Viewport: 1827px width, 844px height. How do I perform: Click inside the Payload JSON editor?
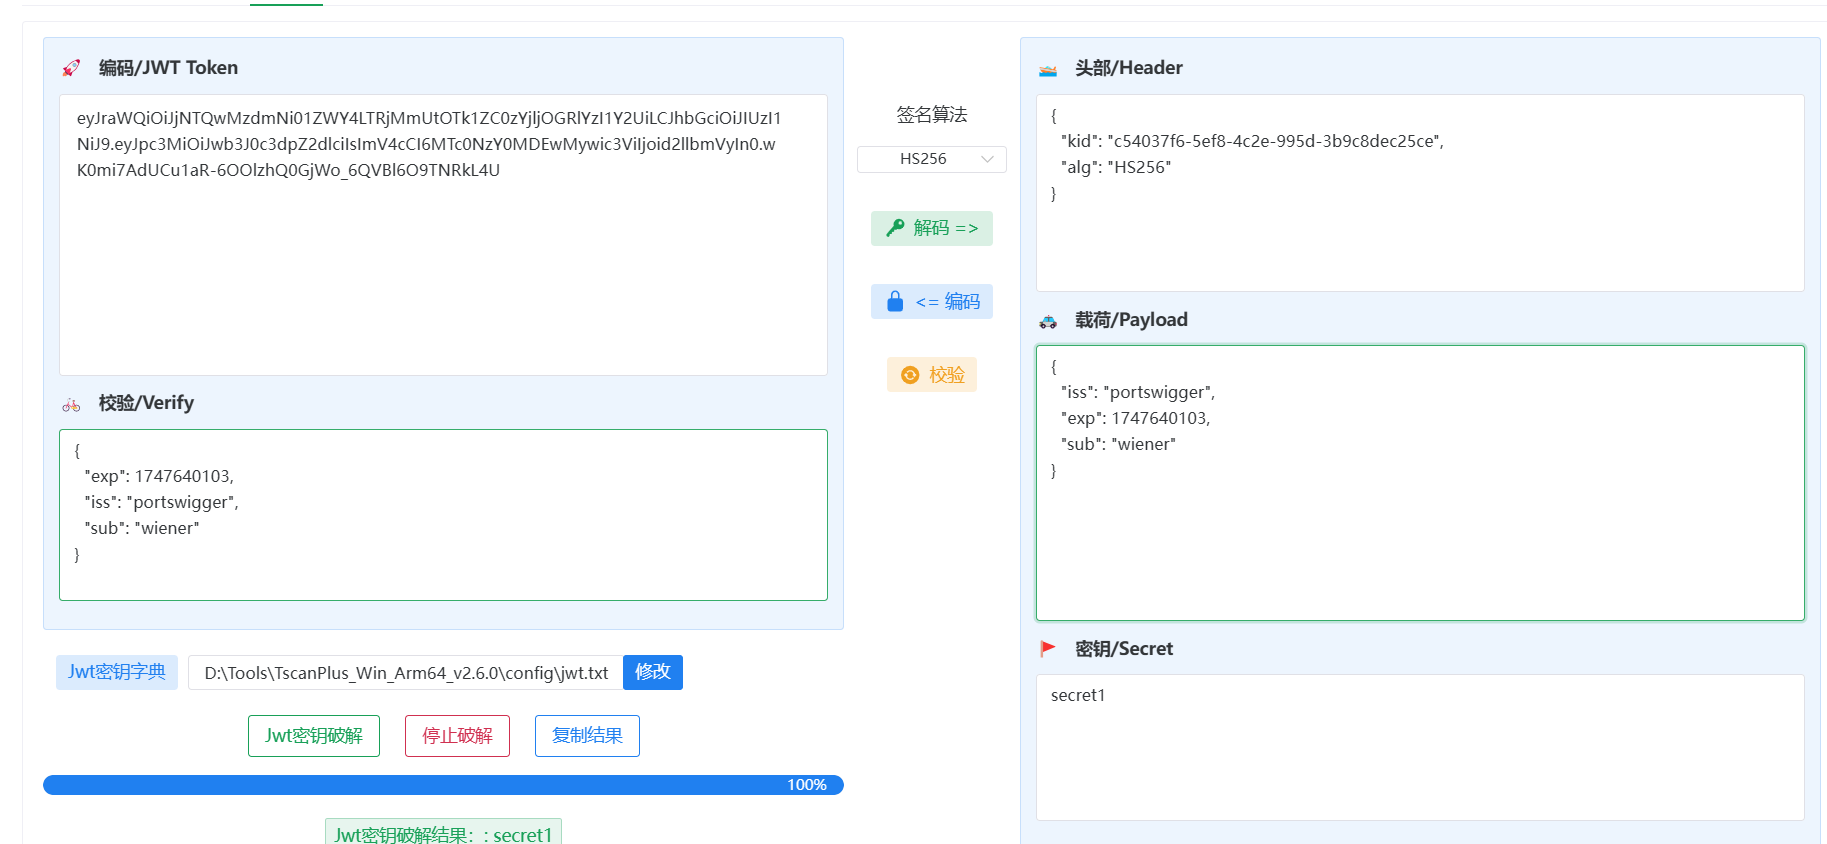[x=1420, y=540]
